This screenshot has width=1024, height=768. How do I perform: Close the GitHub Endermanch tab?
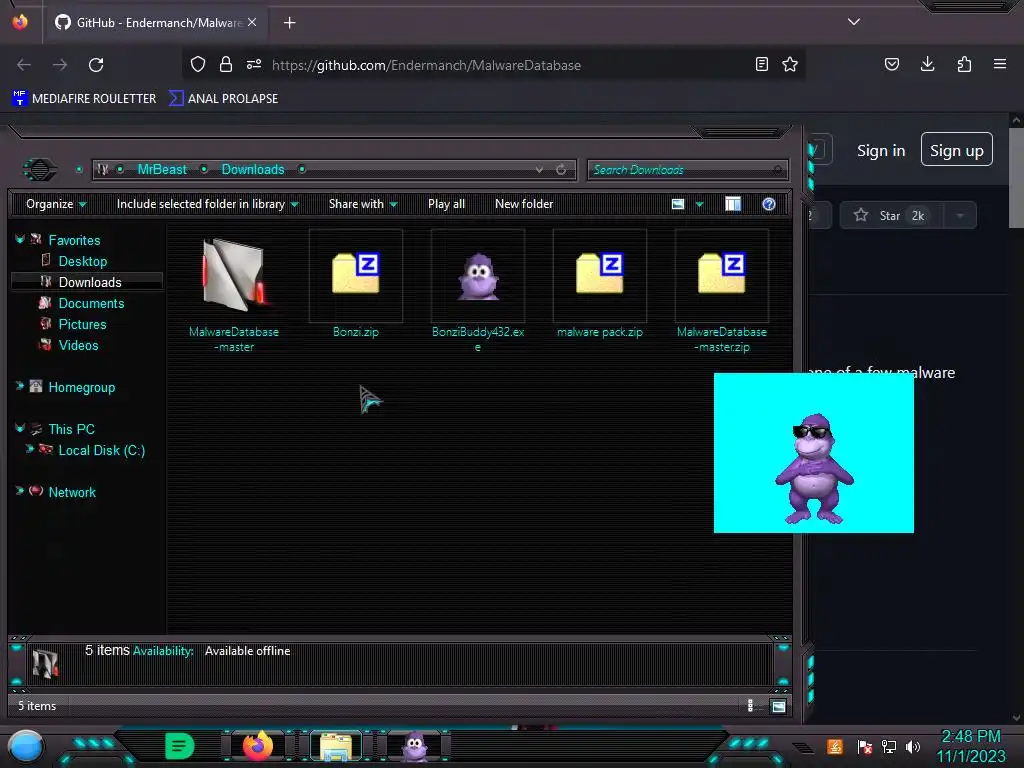pyautogui.click(x=252, y=22)
